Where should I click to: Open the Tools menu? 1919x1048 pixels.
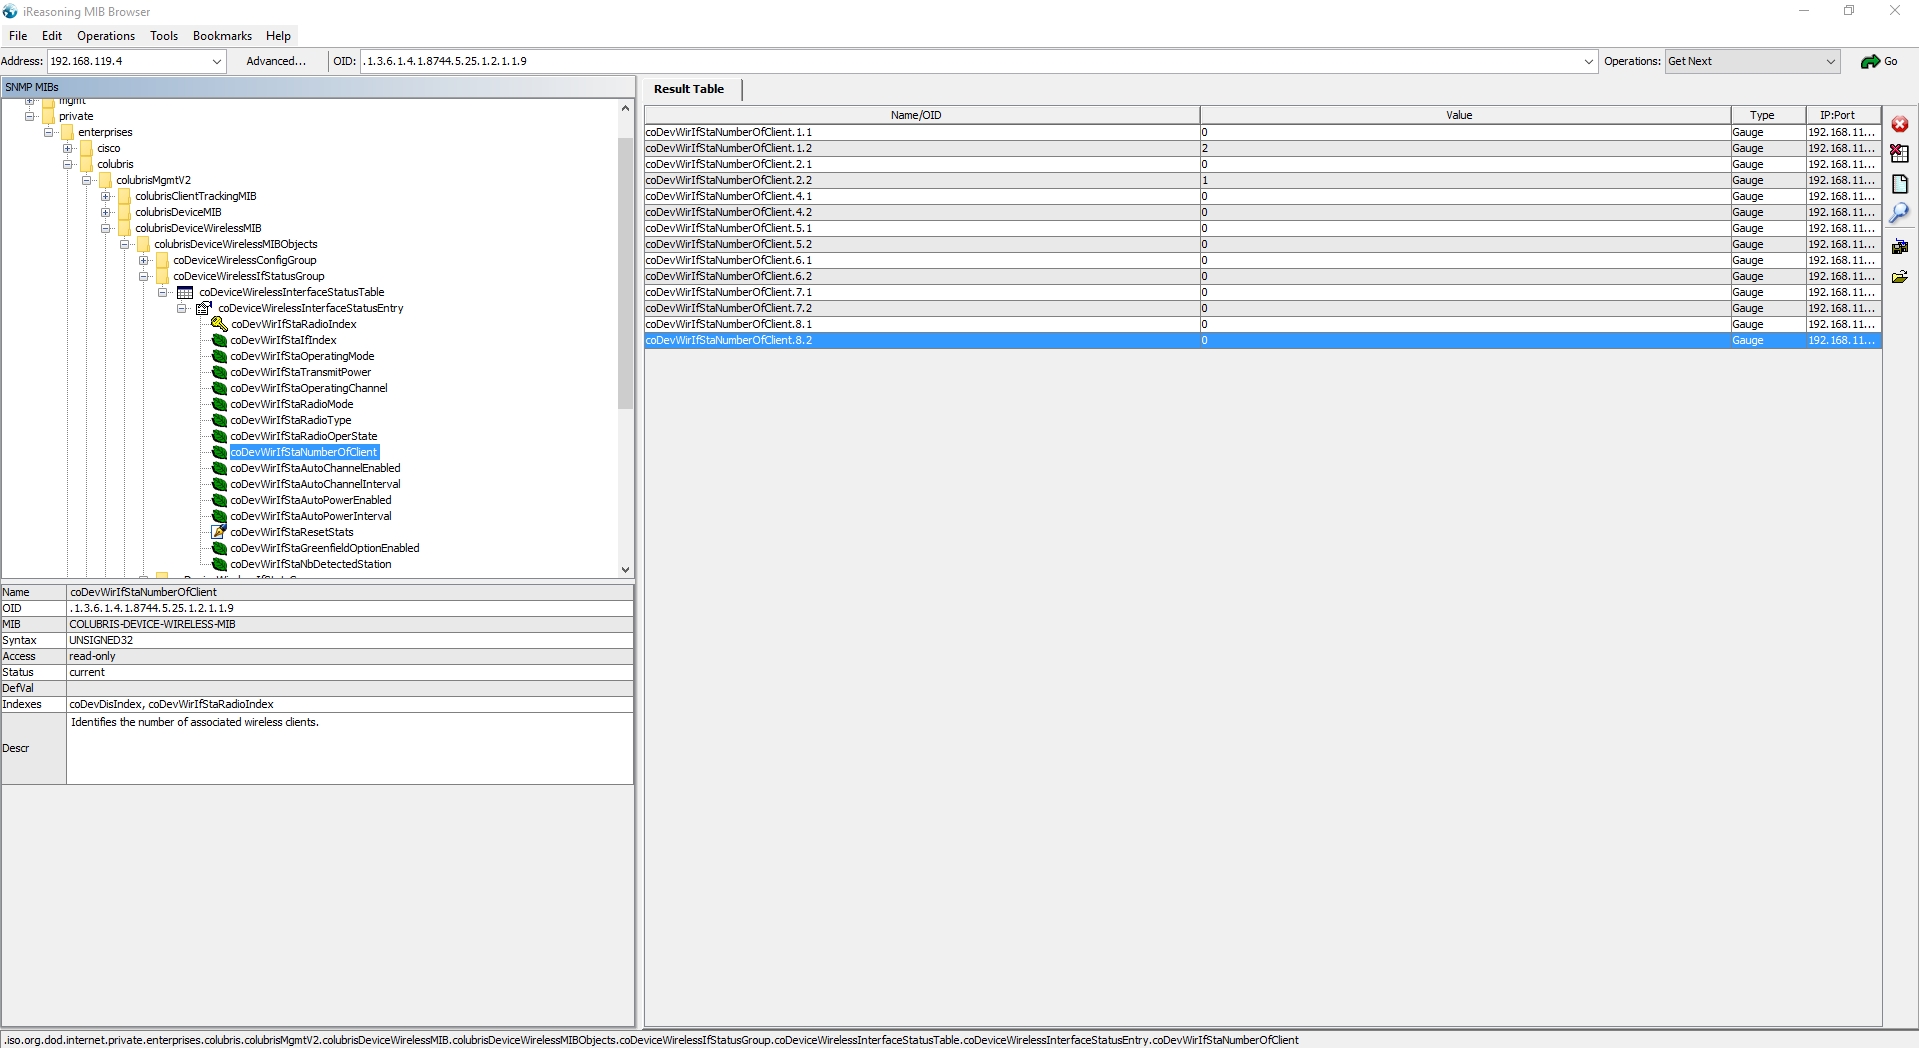pyautogui.click(x=164, y=36)
